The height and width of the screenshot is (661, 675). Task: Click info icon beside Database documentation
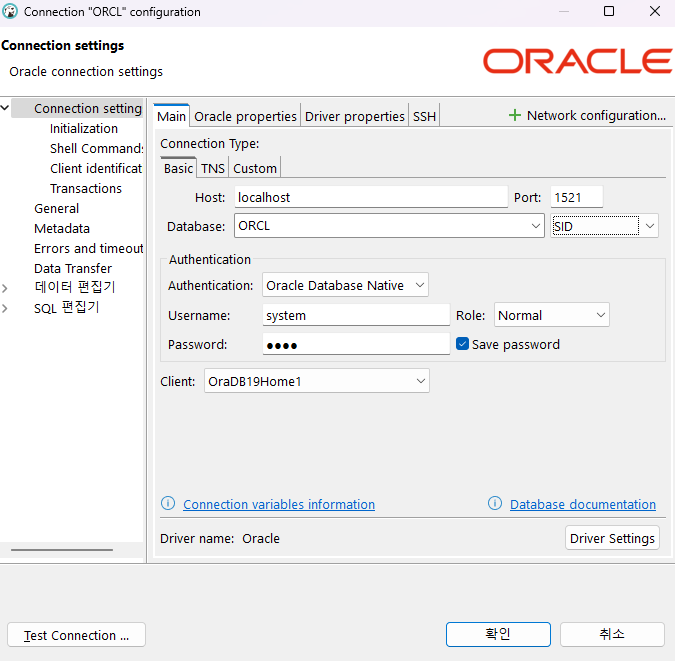tap(495, 503)
